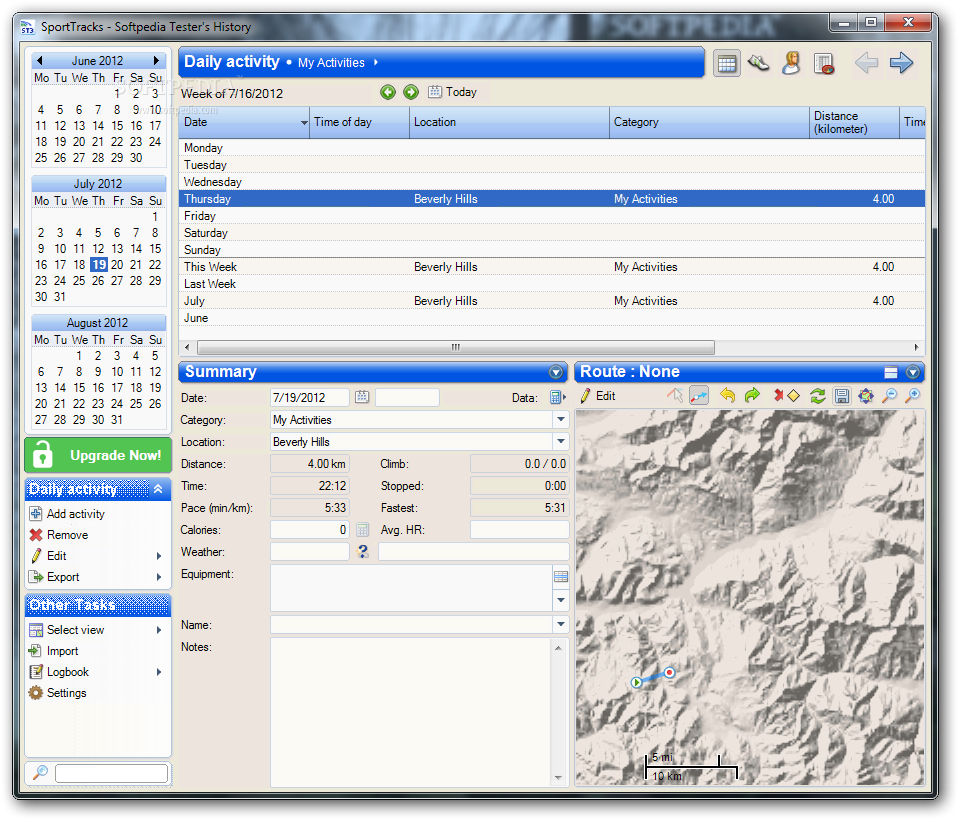Screen dimensions: 959x820
Task: Open the Reports spreadsheet-chart view icon
Action: [824, 64]
